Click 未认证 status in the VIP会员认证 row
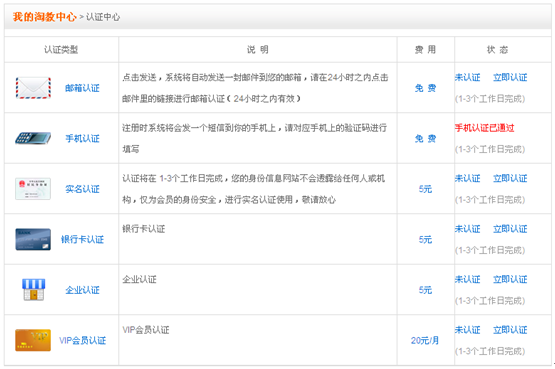555x369 pixels. (x=468, y=330)
